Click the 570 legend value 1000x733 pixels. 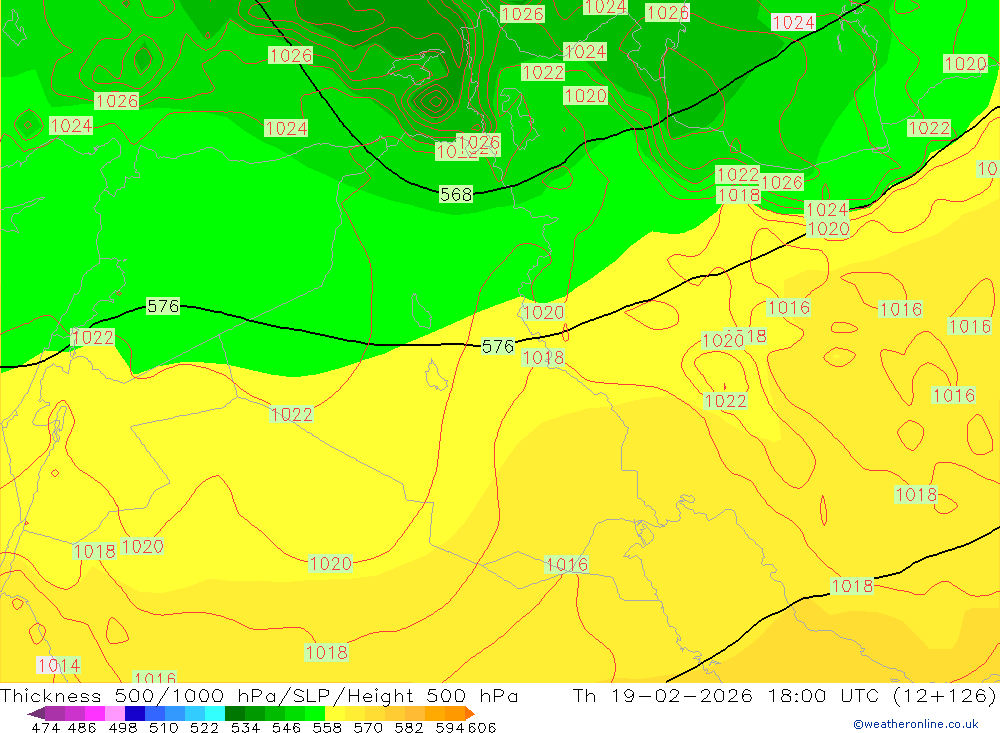pos(367,728)
